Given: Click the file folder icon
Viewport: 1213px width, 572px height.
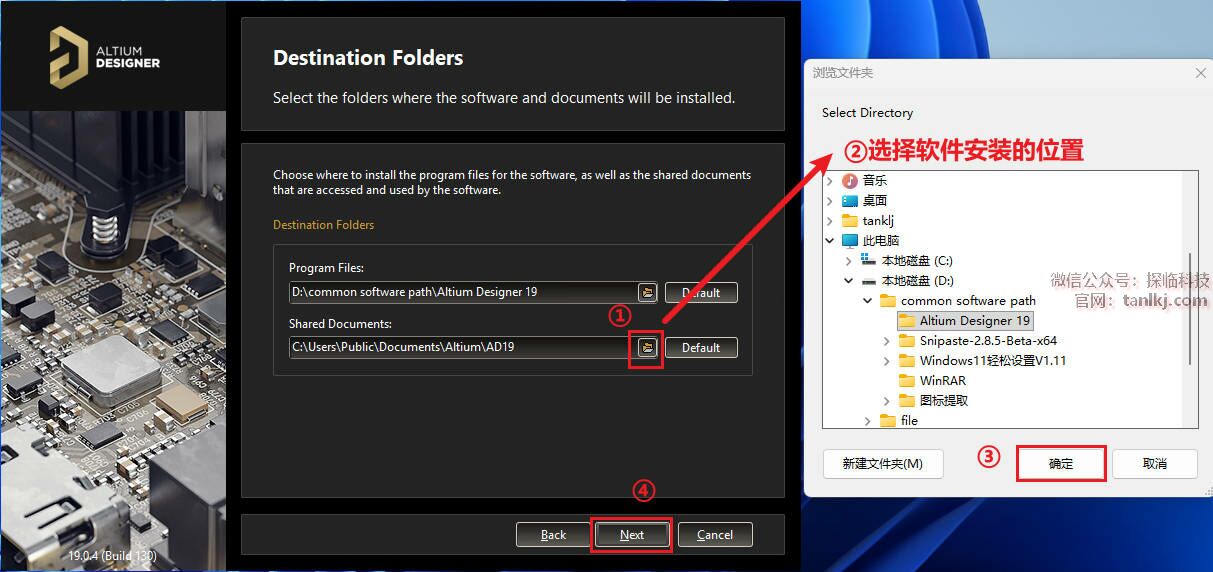Looking at the screenshot, I should coord(888,421).
